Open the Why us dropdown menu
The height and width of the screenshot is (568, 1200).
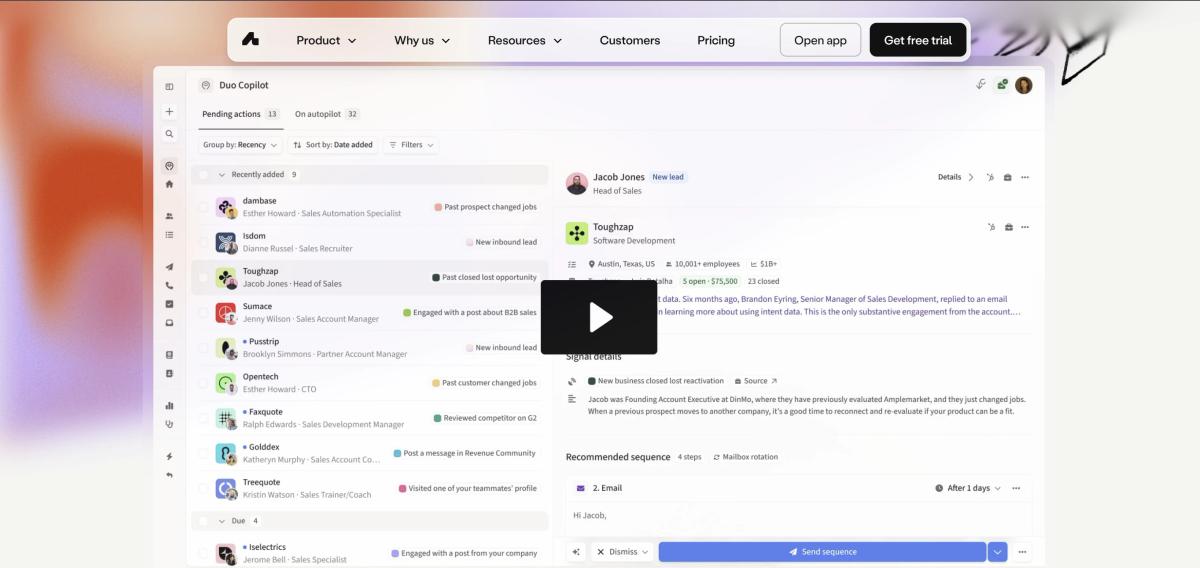pos(422,40)
